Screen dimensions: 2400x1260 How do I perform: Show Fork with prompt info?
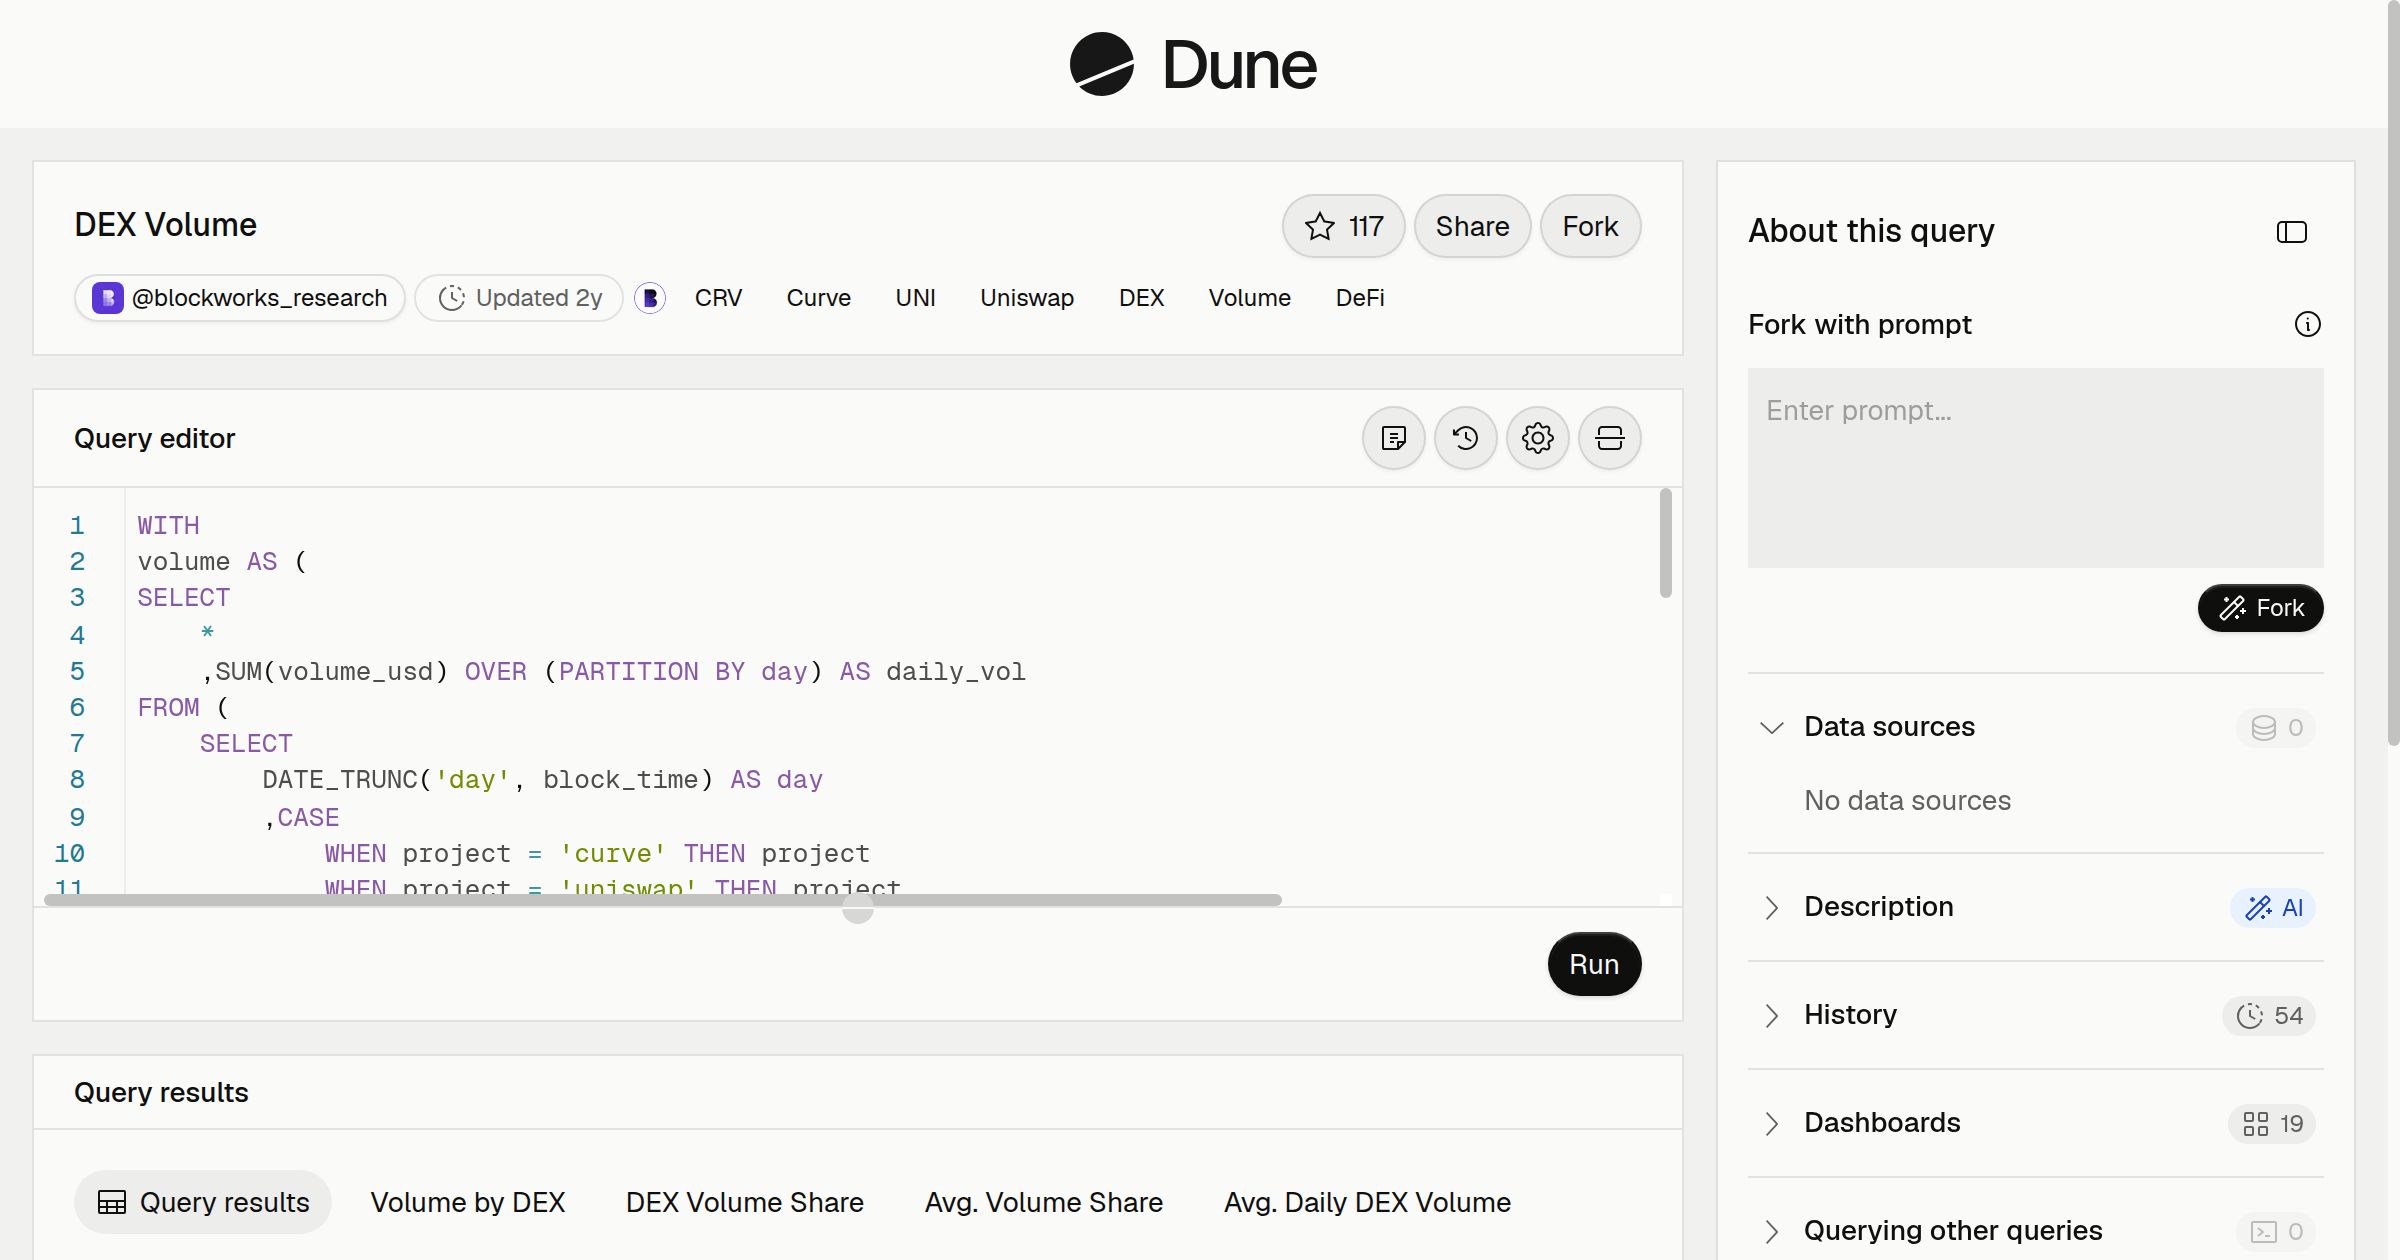(2307, 324)
